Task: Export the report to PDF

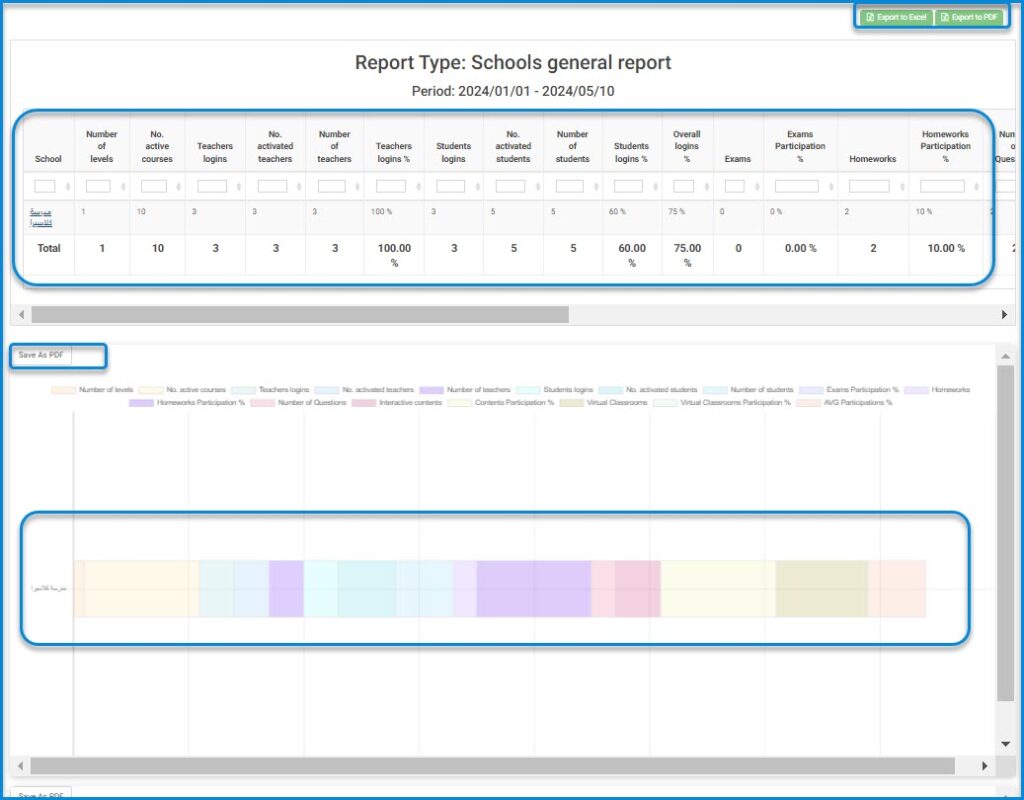Action: (969, 17)
